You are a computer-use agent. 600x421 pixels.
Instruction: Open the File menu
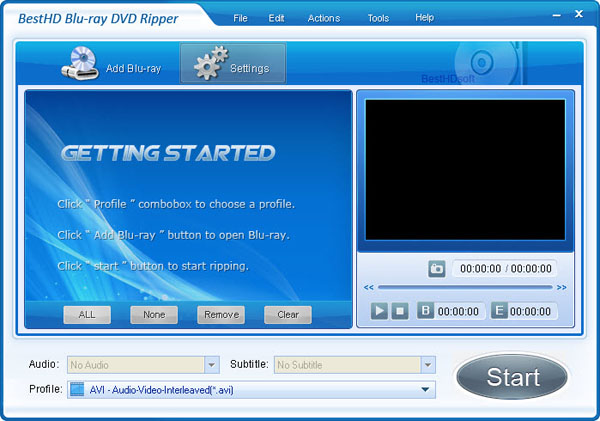[240, 18]
